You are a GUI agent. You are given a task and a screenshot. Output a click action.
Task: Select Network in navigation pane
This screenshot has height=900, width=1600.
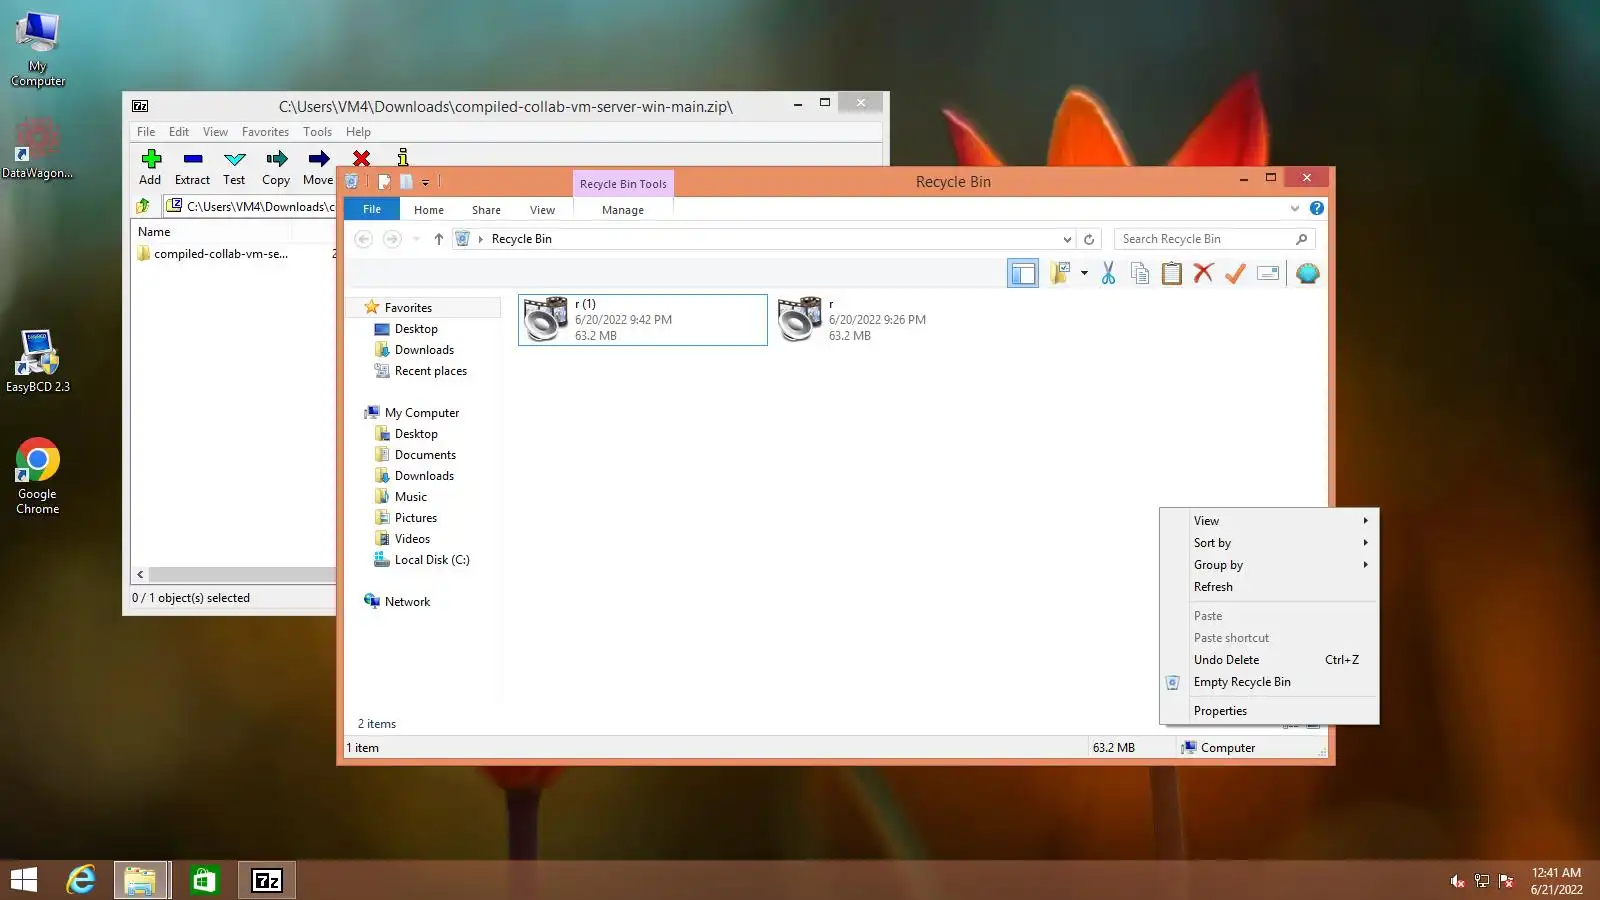(x=407, y=602)
